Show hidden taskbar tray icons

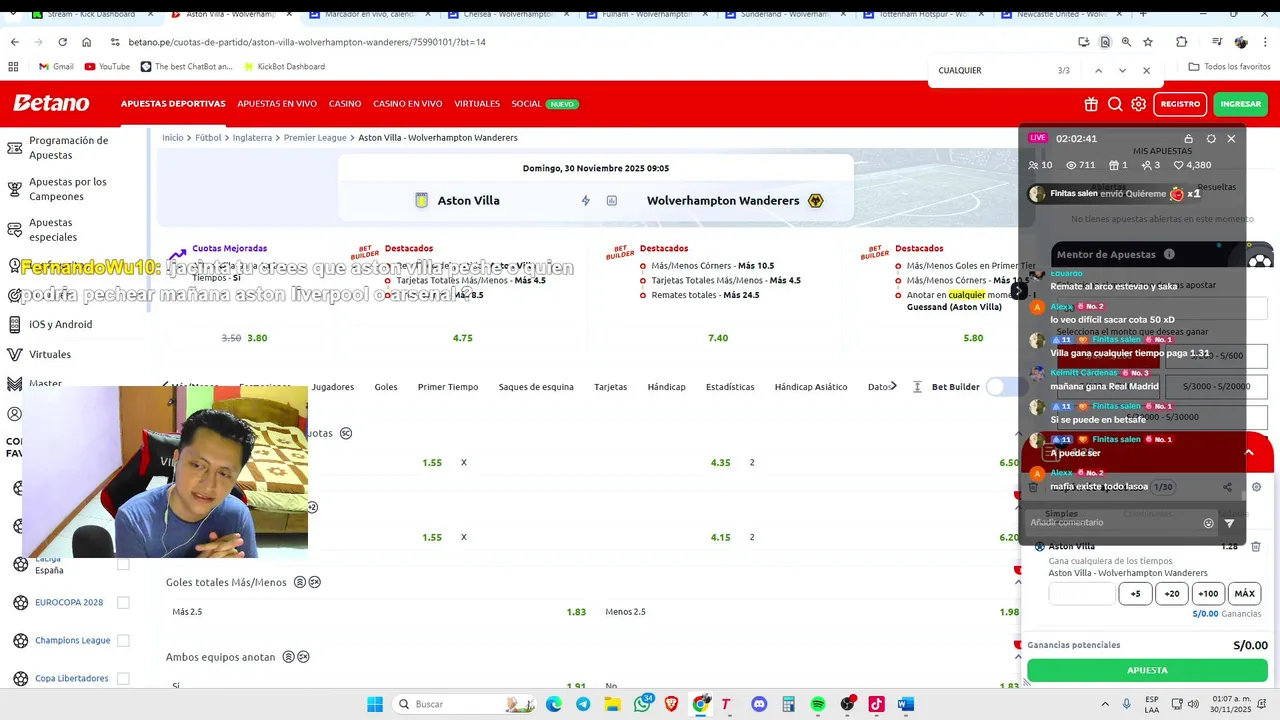pos(1105,704)
